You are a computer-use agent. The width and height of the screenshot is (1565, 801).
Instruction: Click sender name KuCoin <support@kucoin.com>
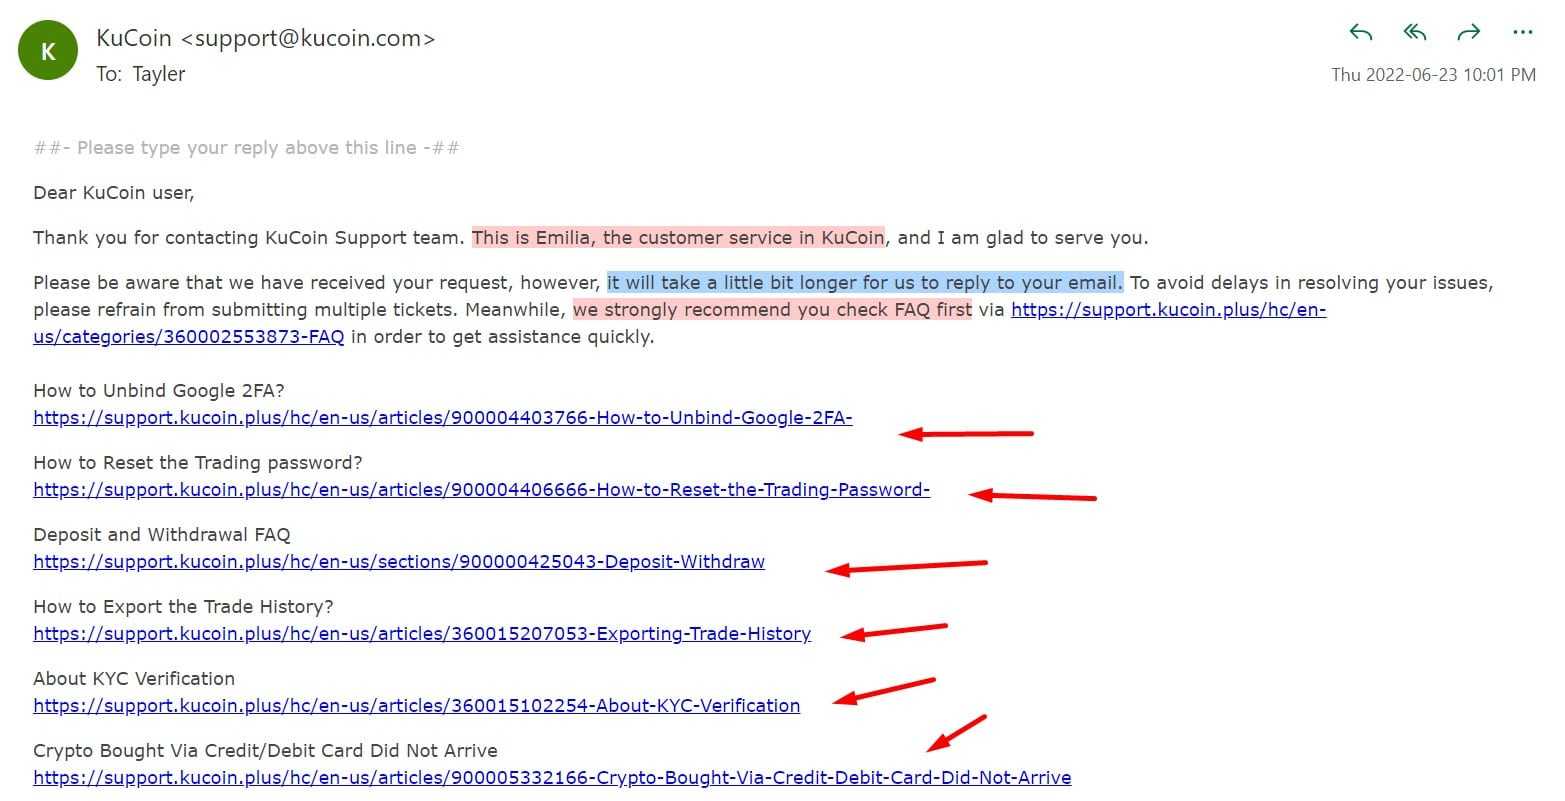click(266, 38)
